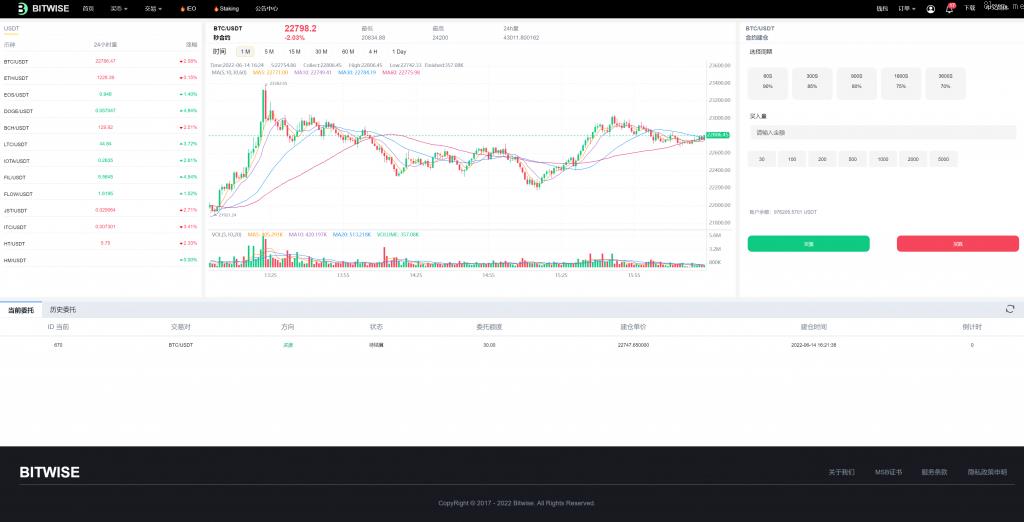
Task: Expand the 订单 orders dropdown menu
Action: click(906, 8)
